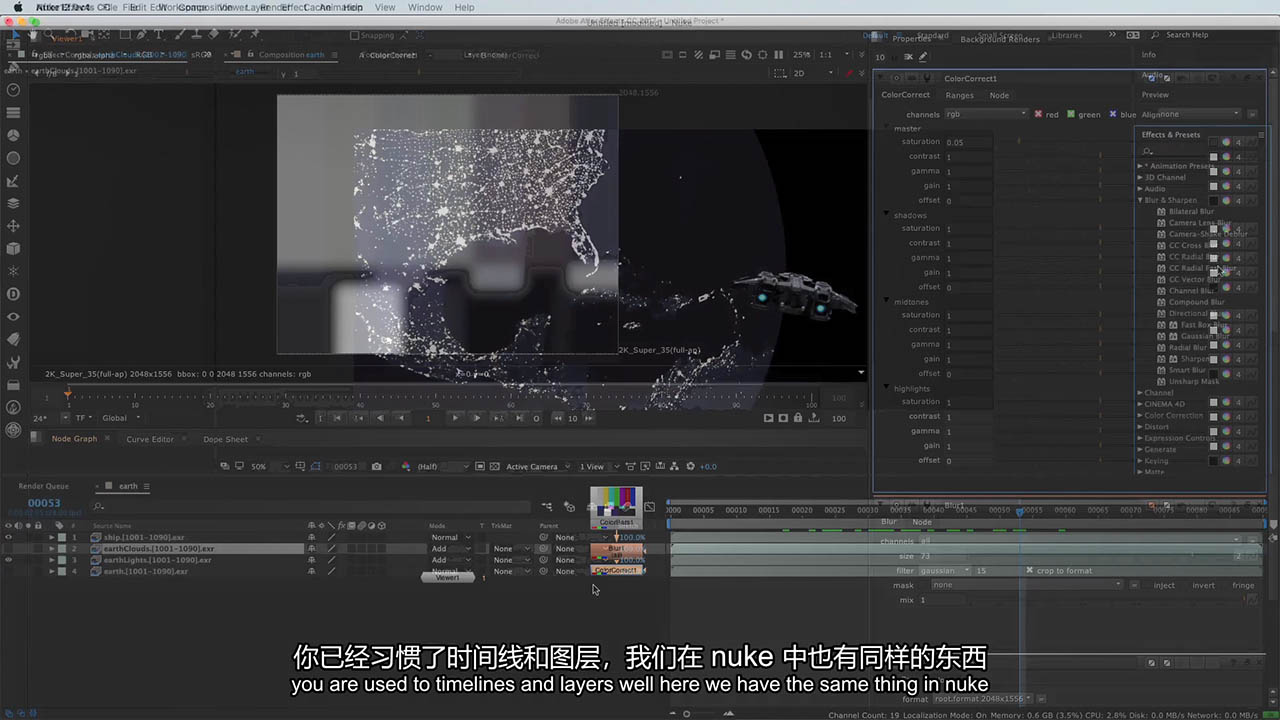Toggle visibility of earthLights layer

[x=8, y=560]
